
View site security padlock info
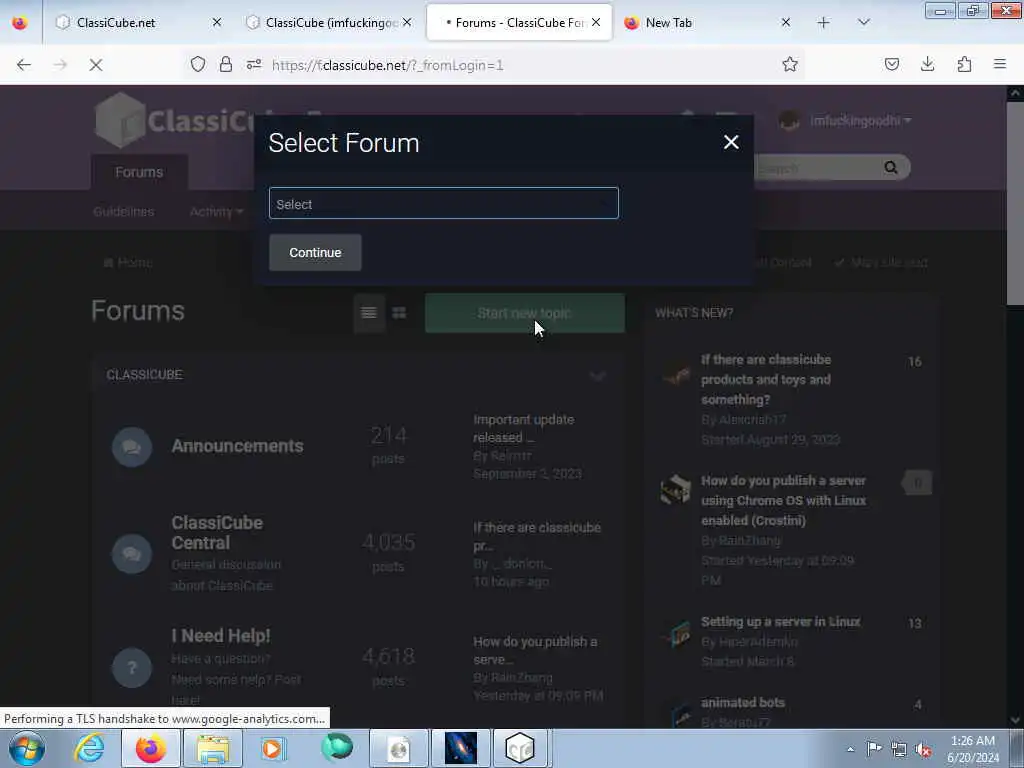tap(225, 64)
